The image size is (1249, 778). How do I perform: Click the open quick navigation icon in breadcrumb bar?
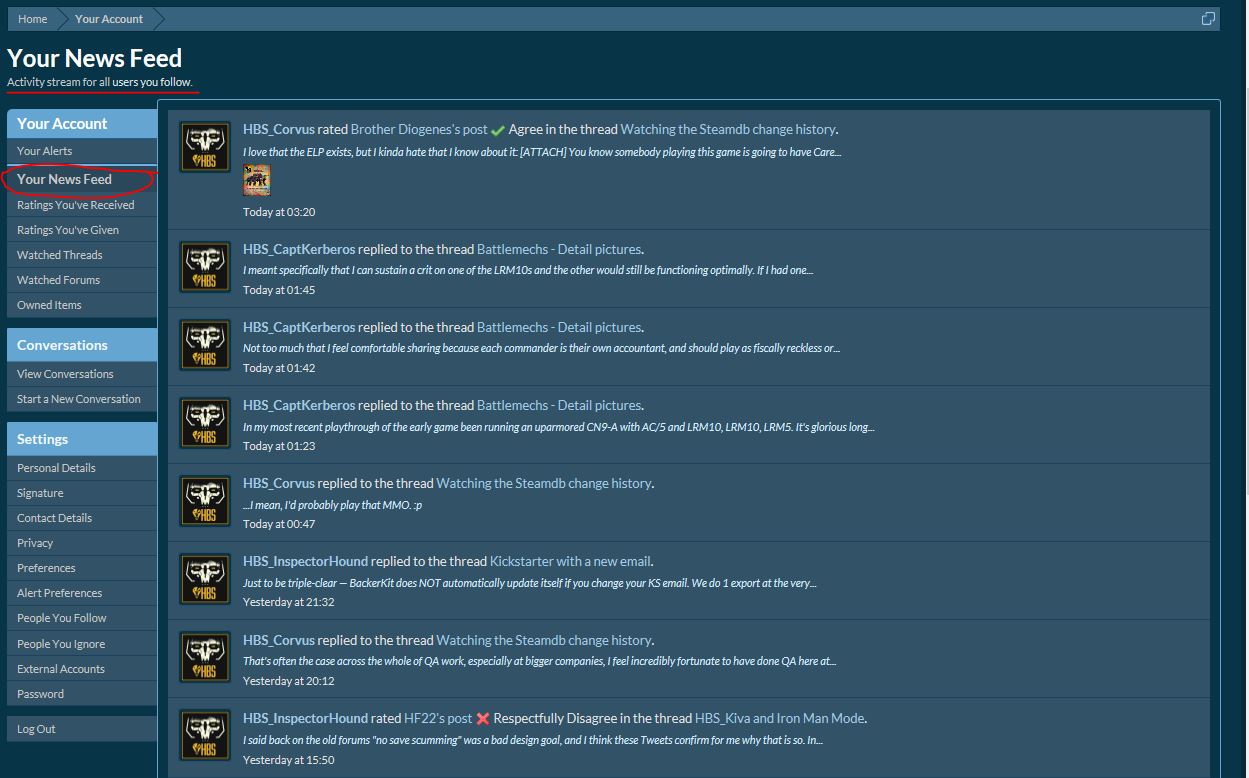(1208, 19)
